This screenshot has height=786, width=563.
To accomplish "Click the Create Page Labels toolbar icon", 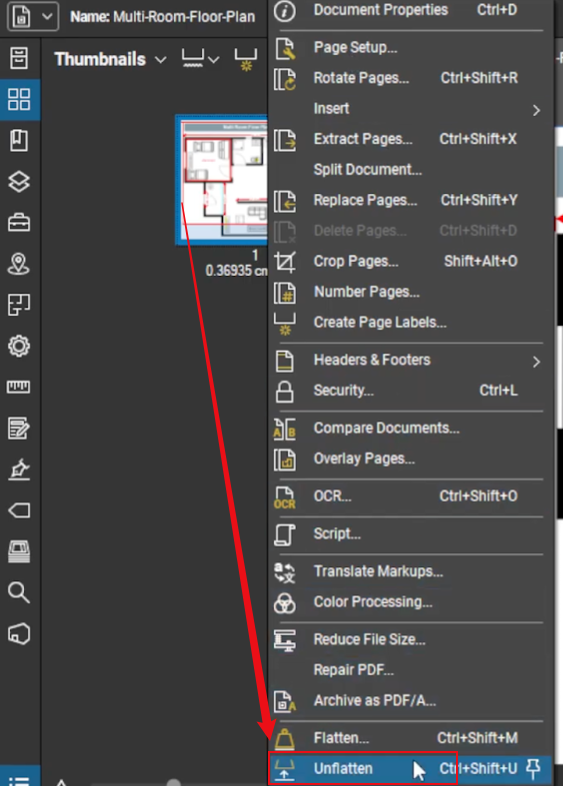I will click(246, 60).
